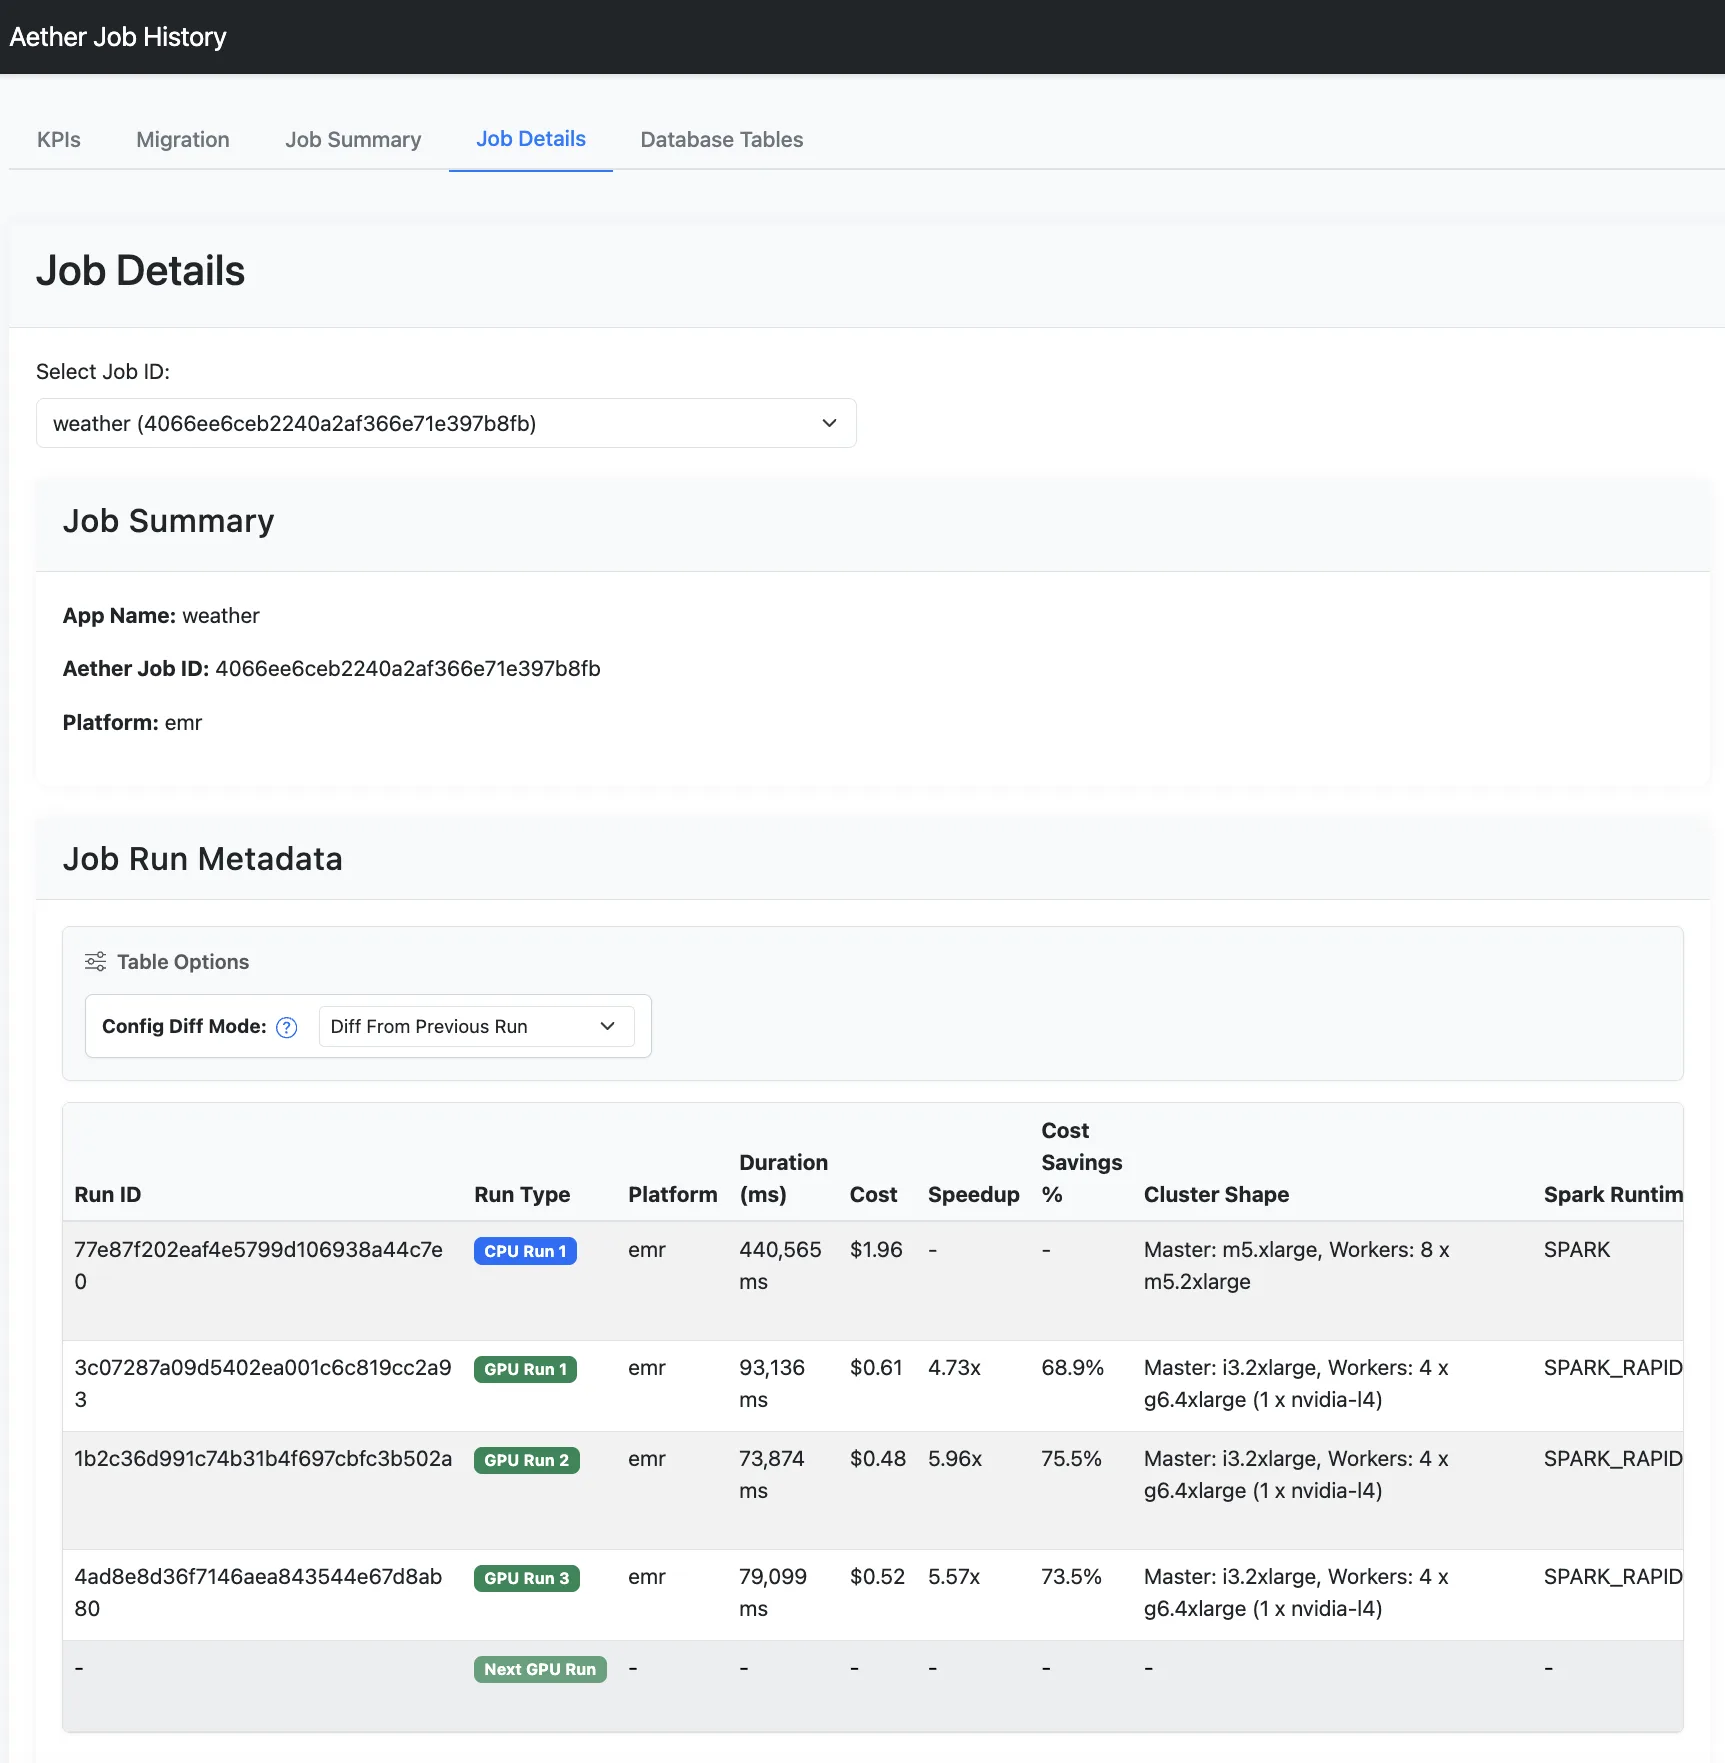This screenshot has height=1763, width=1725.
Task: Click the GPU Run 2 badge
Action: pos(526,1460)
